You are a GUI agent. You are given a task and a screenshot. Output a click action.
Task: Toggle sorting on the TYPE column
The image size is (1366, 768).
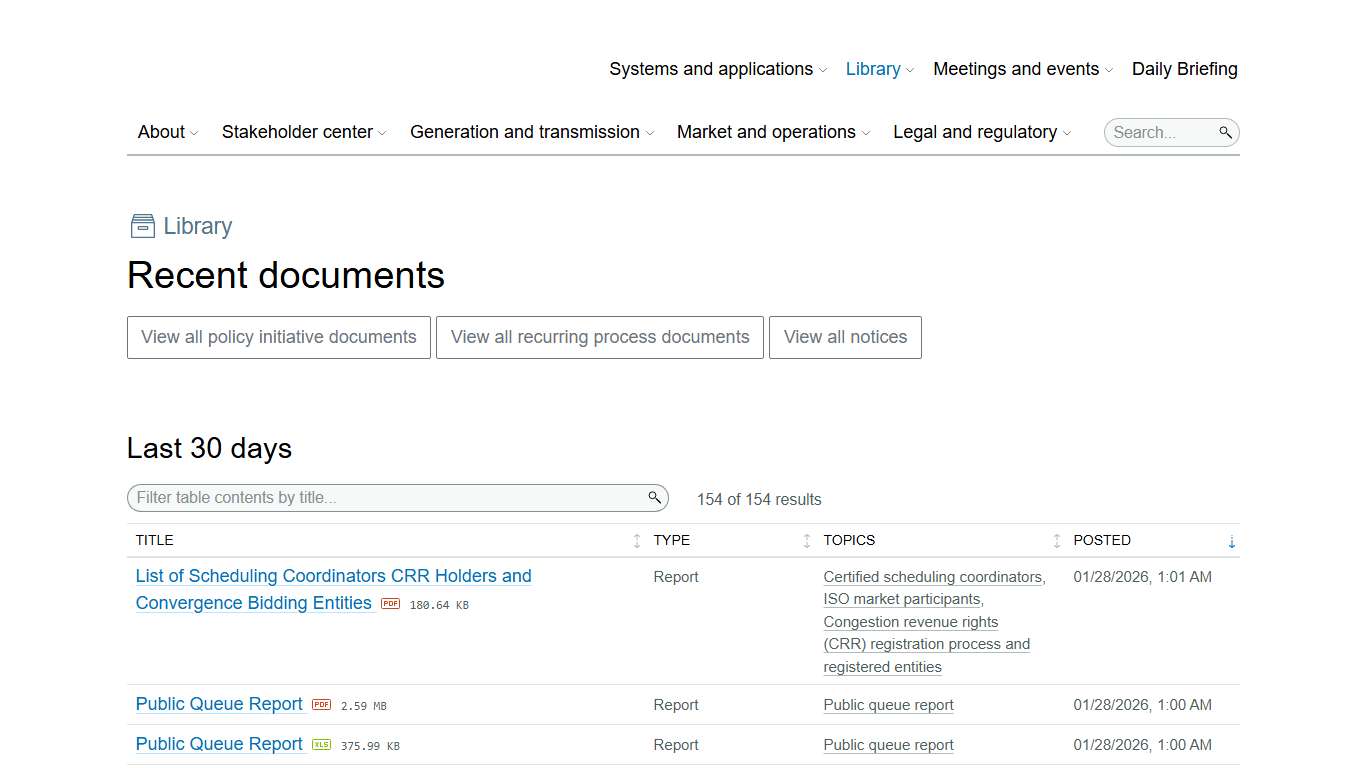point(806,540)
